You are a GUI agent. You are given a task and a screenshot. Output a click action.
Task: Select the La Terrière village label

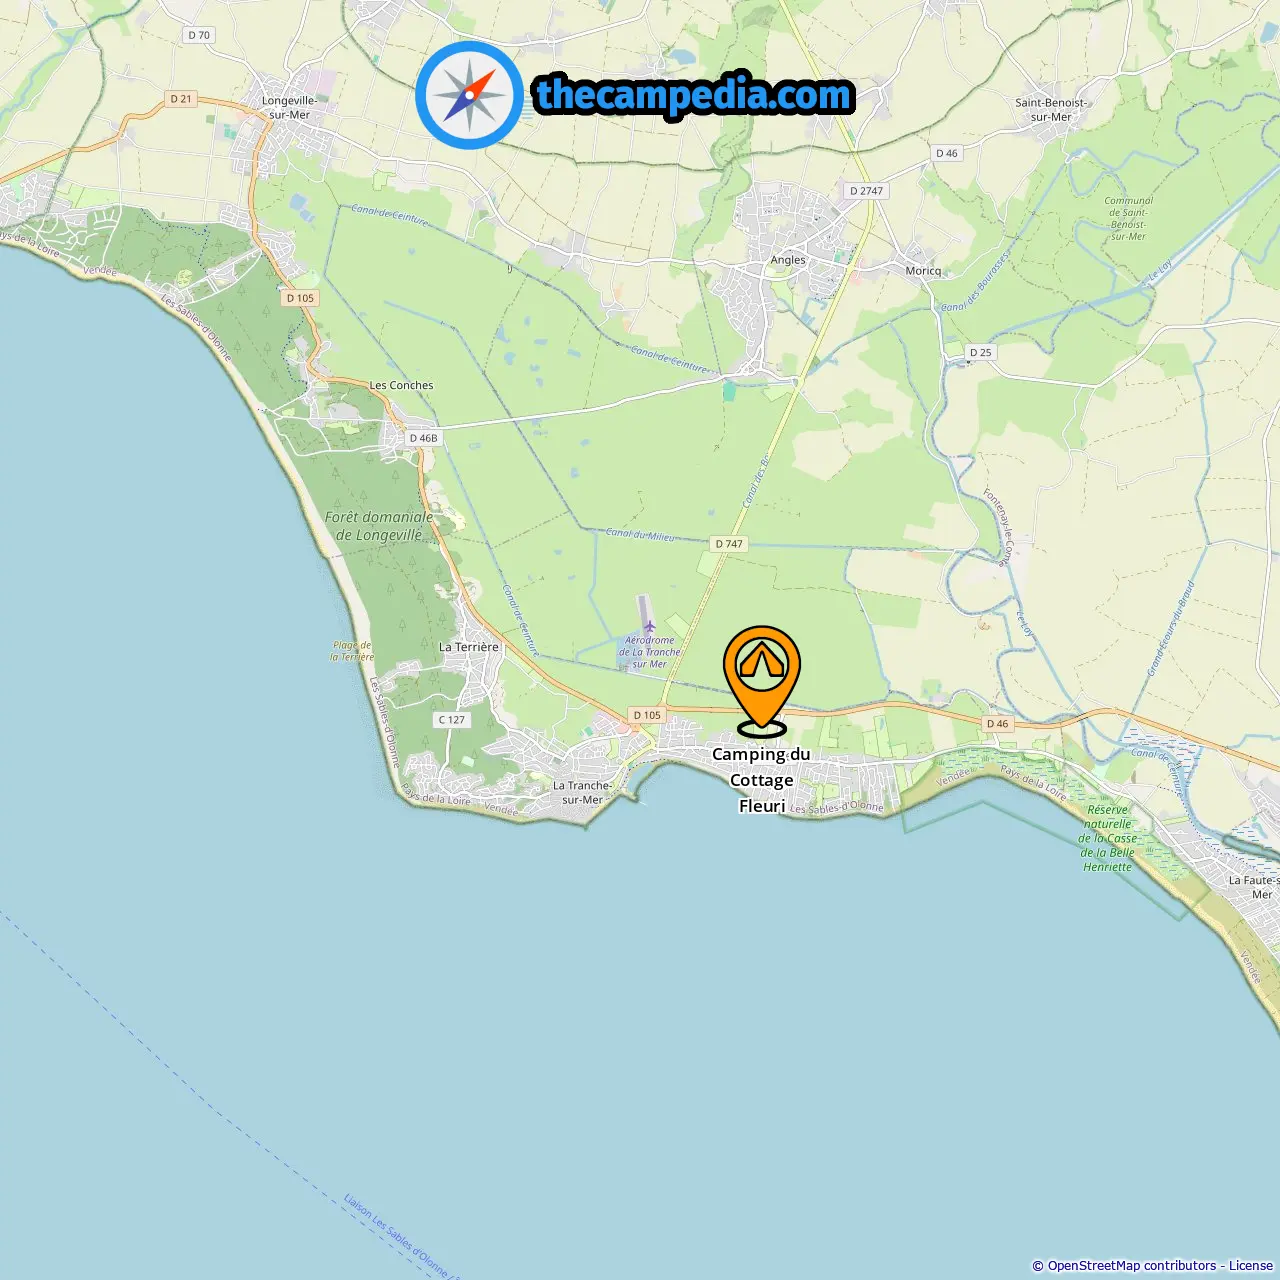pyautogui.click(x=468, y=647)
